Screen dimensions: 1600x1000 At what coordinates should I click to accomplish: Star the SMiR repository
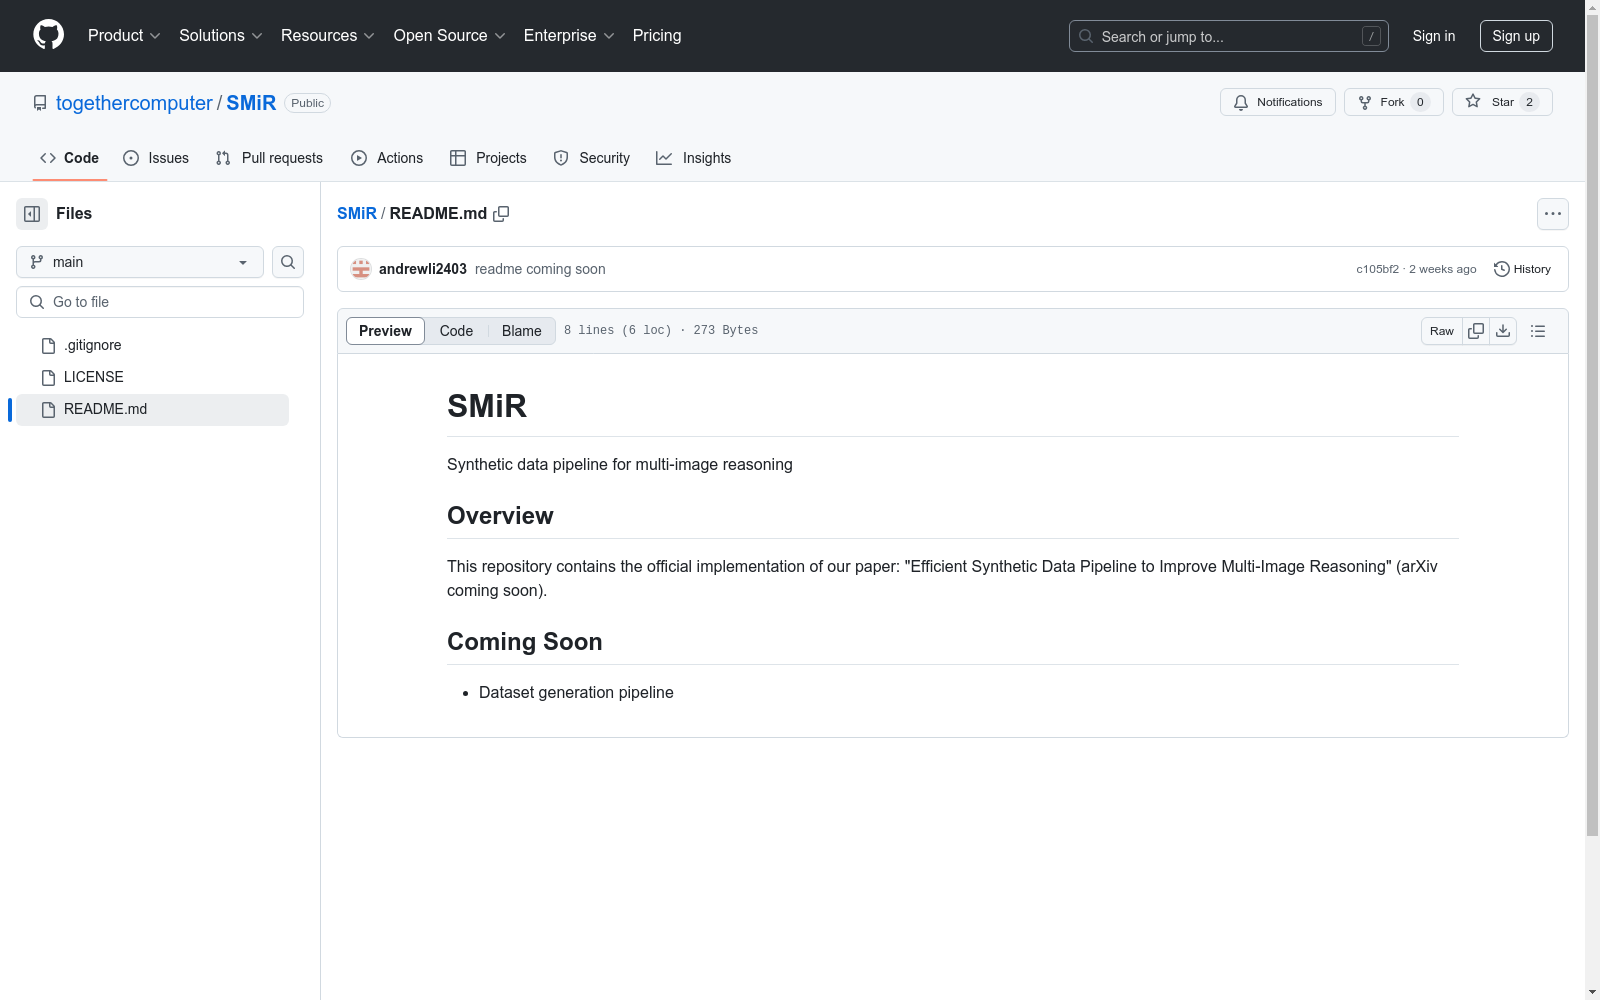click(x=1501, y=102)
